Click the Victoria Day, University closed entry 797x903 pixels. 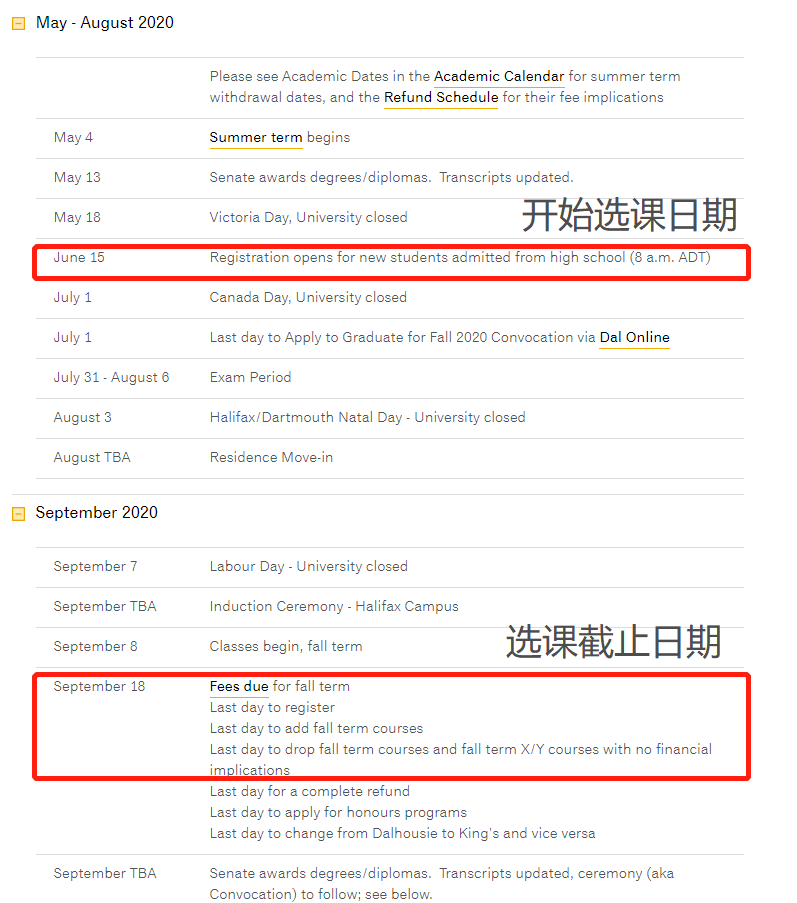(x=308, y=218)
